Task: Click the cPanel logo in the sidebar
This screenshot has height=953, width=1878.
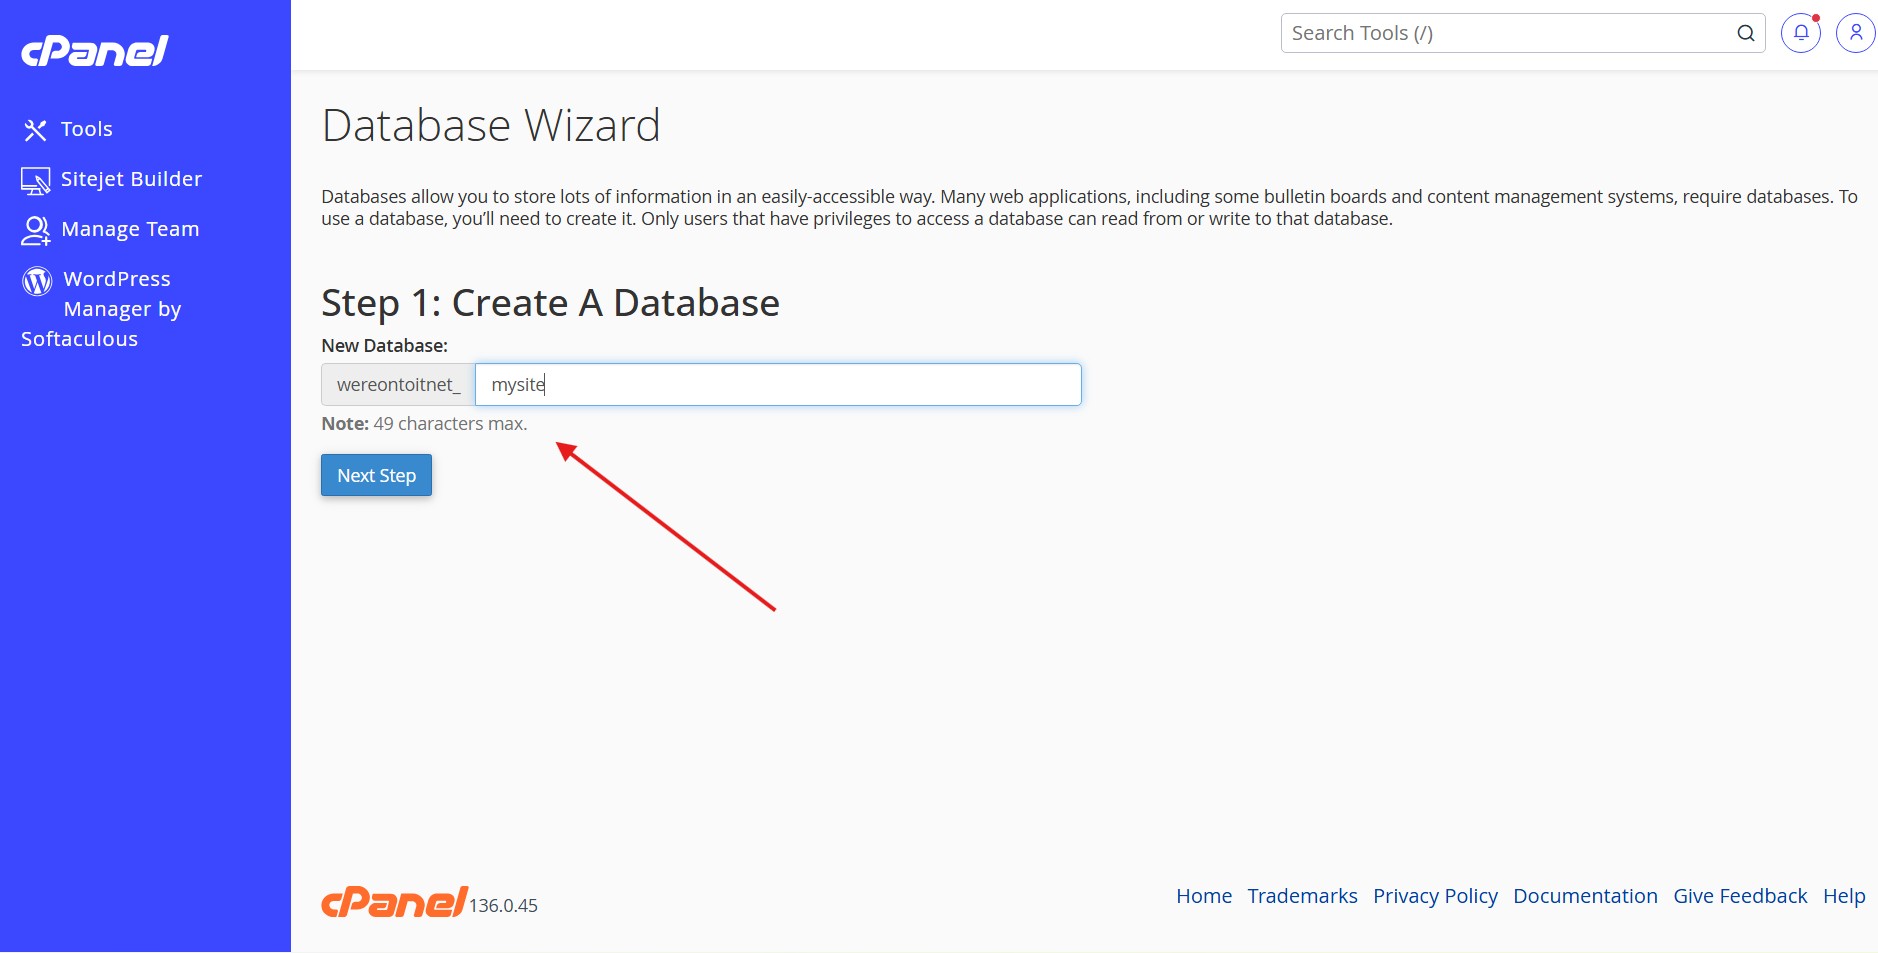Action: [x=95, y=51]
